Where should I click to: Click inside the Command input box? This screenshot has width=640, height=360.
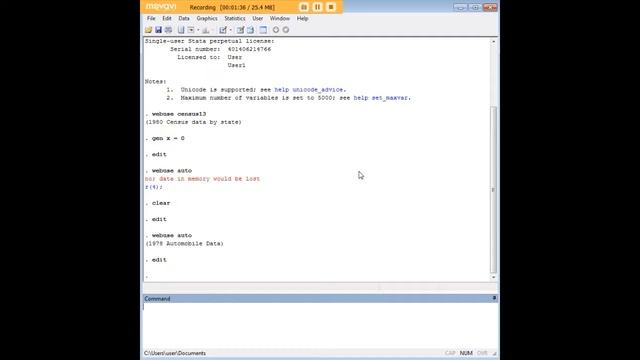click(320, 325)
